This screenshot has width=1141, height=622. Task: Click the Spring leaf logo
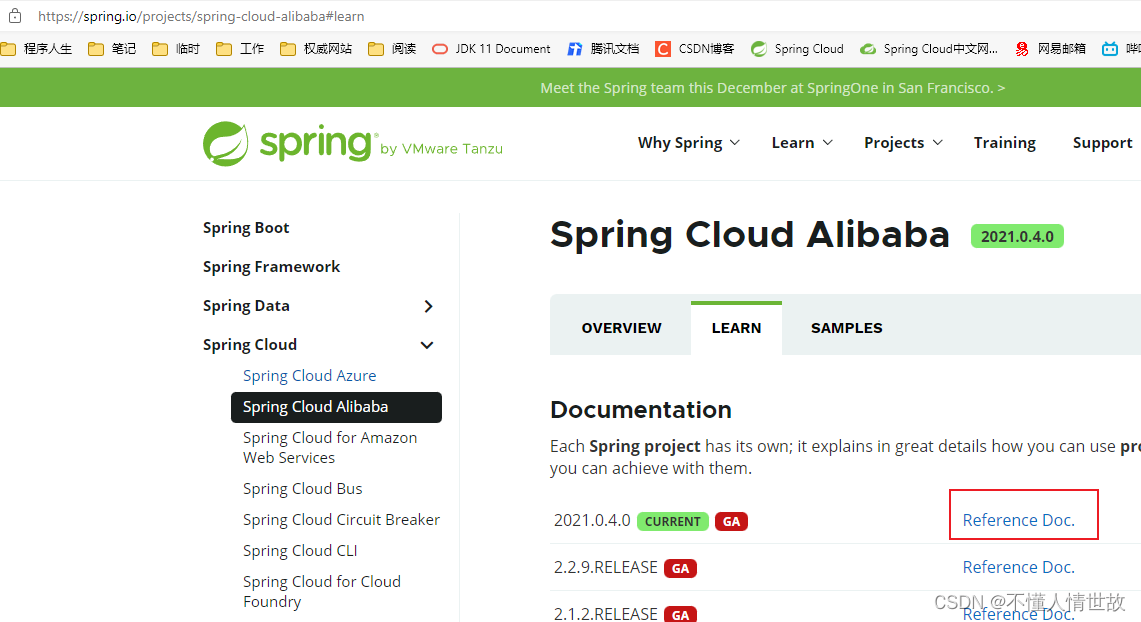point(226,142)
